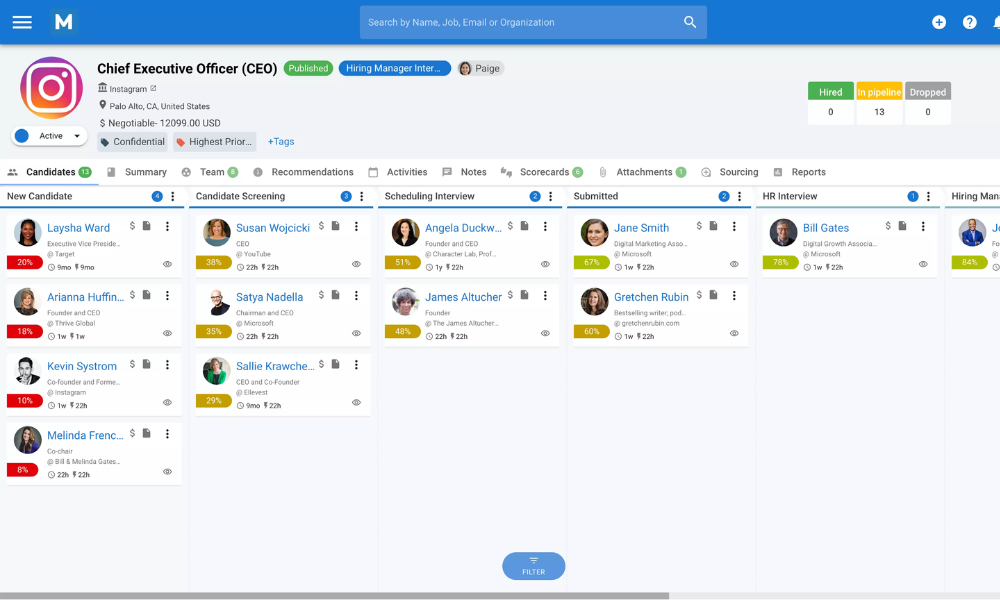
Task: Click the 78% match score on Bill Gates
Action: (x=780, y=262)
